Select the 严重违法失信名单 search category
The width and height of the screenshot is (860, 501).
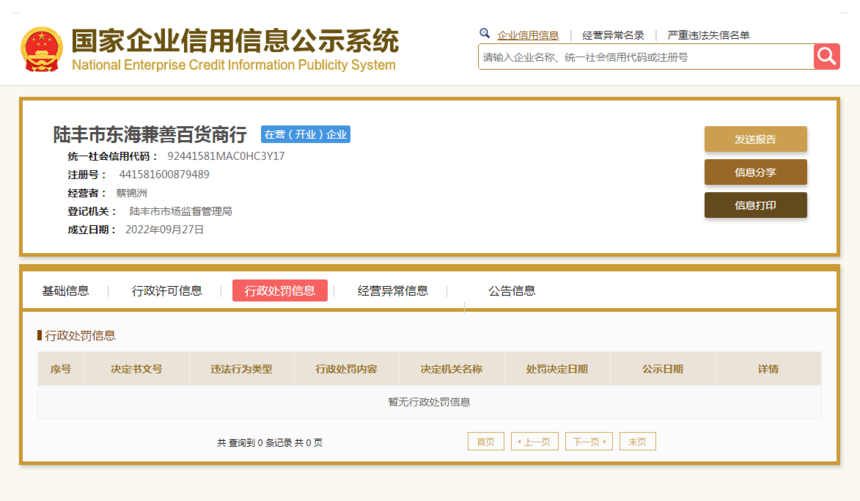click(708, 35)
